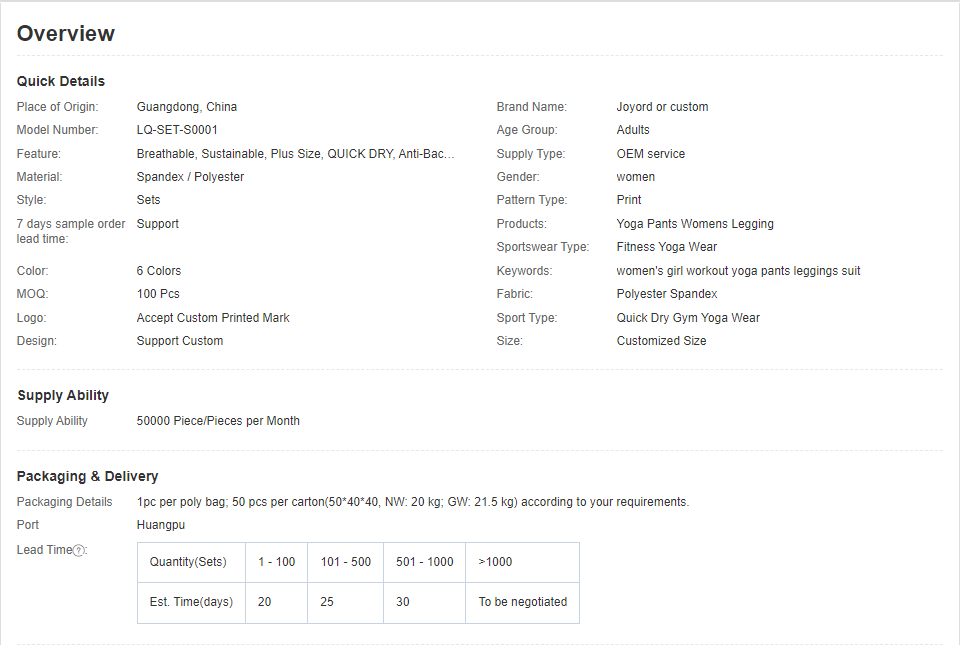Click the truncated Feature value text
Screen dimensions: 960x645
295,154
